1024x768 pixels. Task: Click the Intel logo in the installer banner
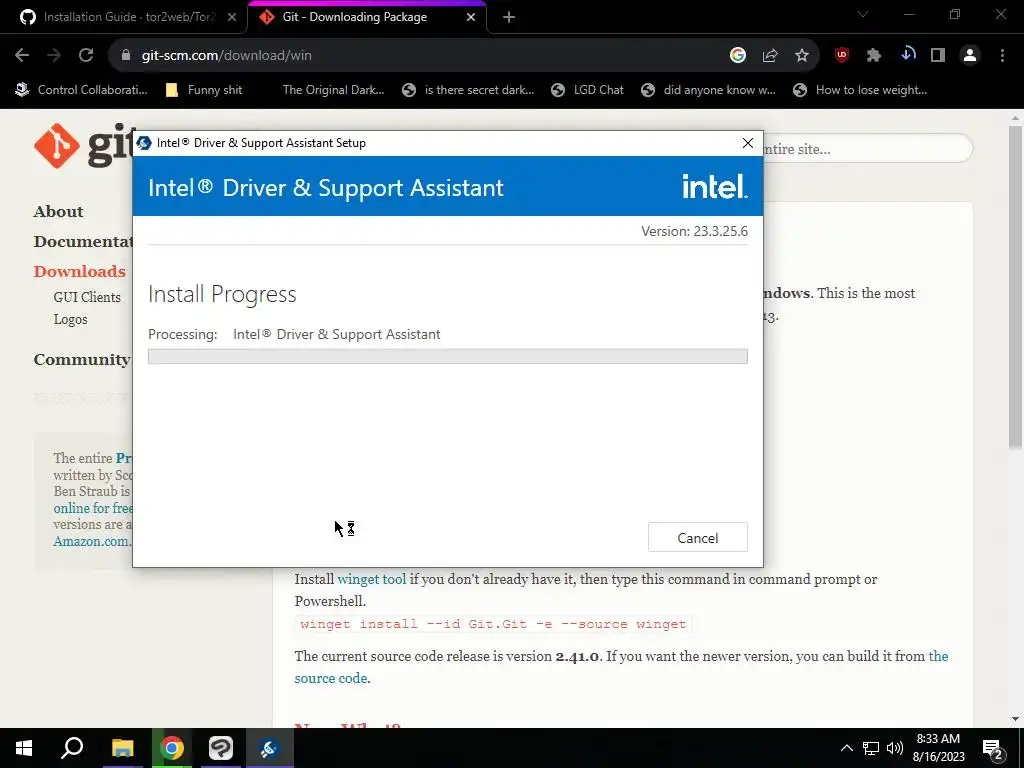[714, 187]
